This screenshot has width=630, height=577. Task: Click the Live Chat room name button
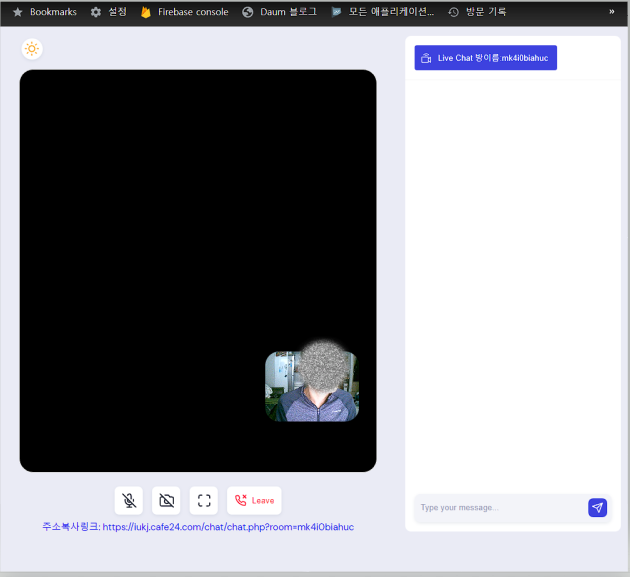(485, 57)
